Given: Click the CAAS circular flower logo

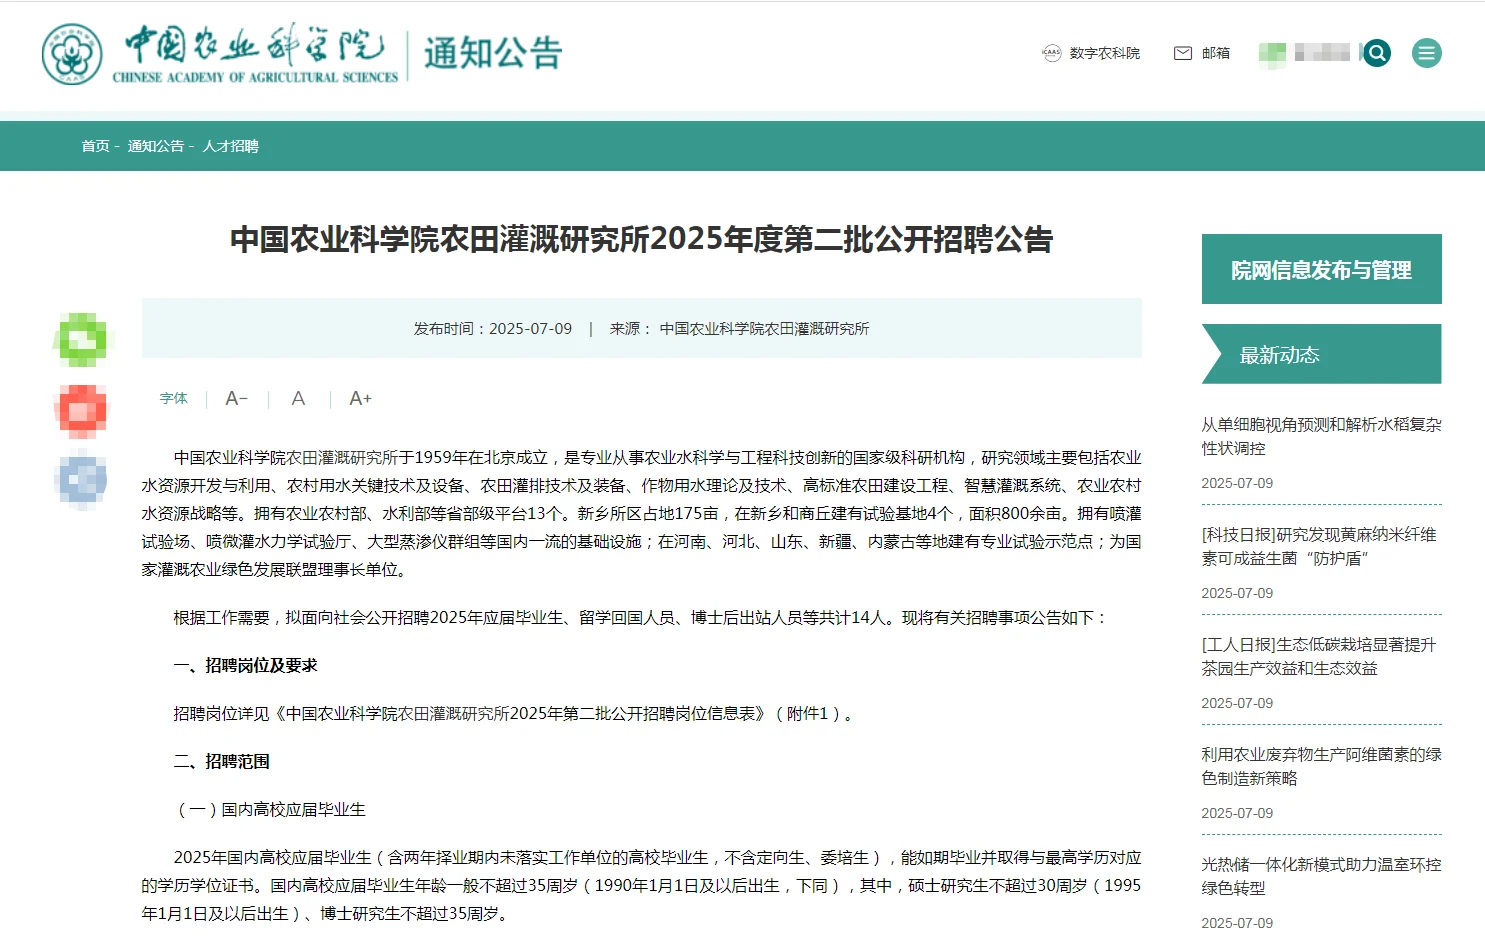Looking at the screenshot, I should pos(72,54).
